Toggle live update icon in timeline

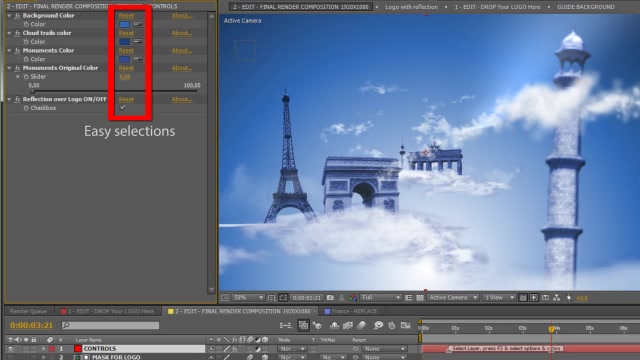(x=303, y=325)
